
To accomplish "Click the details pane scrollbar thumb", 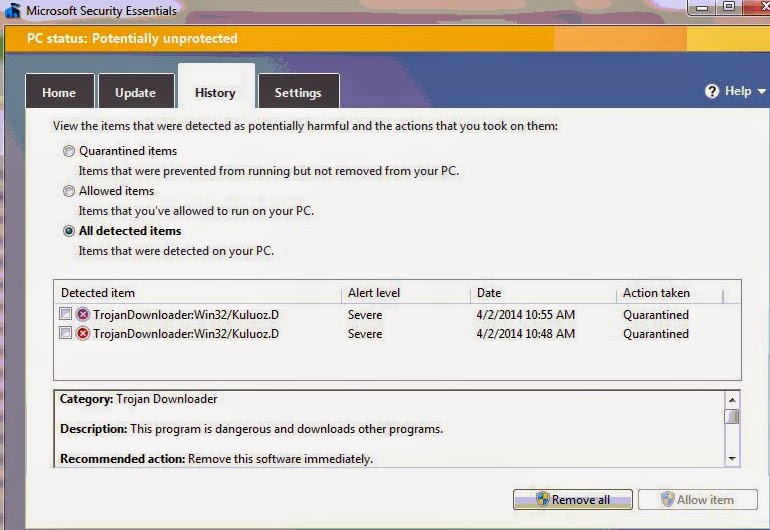I will (732, 416).
